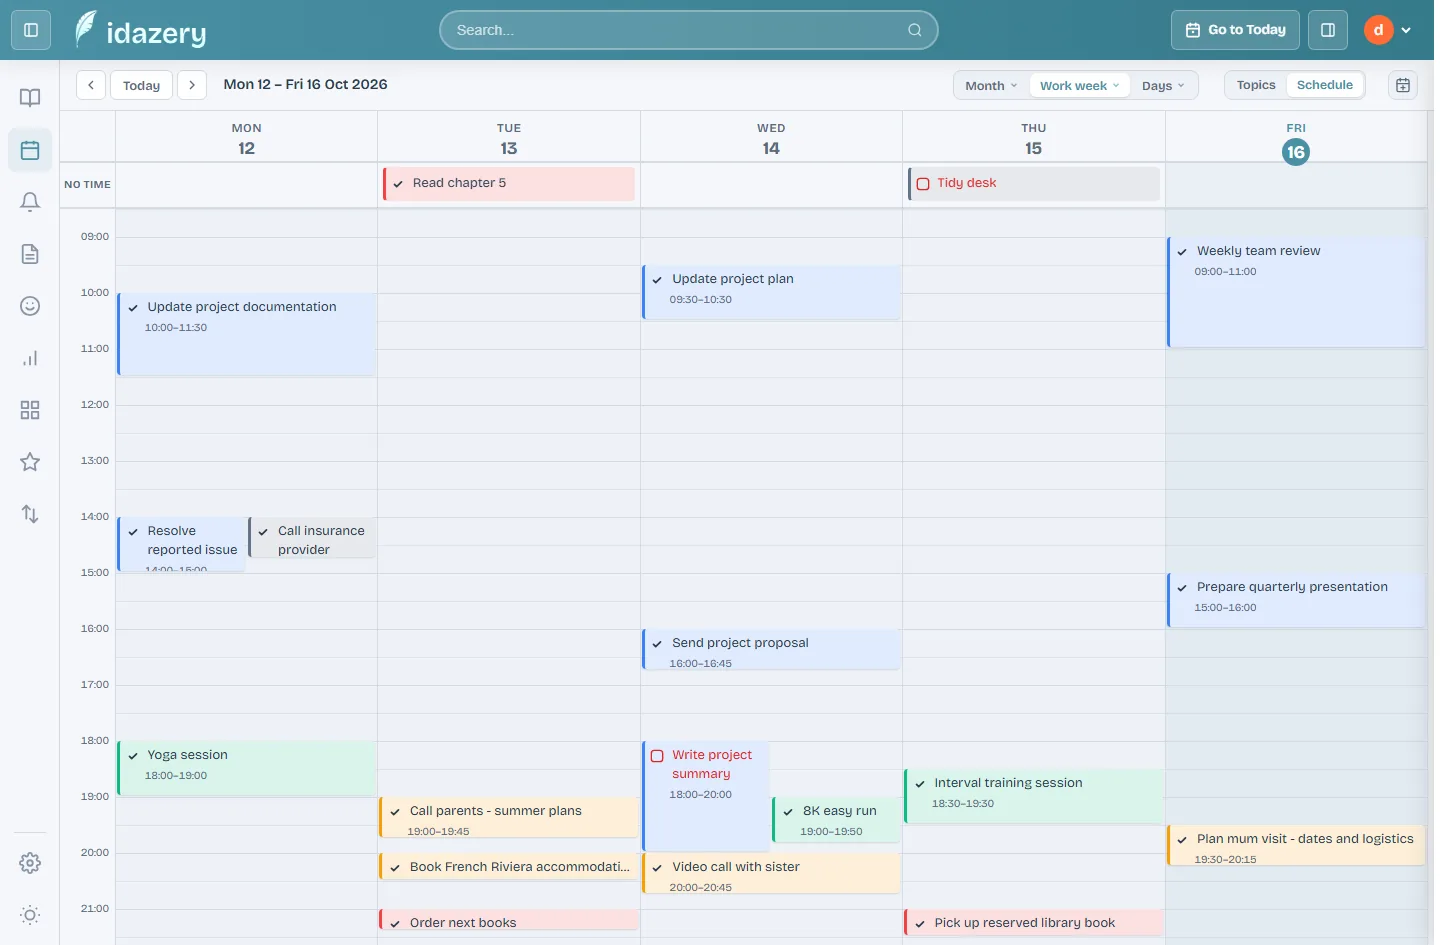Viewport: 1440px width, 945px height.
Task: Switch to the Topics tab
Action: 1256,85
